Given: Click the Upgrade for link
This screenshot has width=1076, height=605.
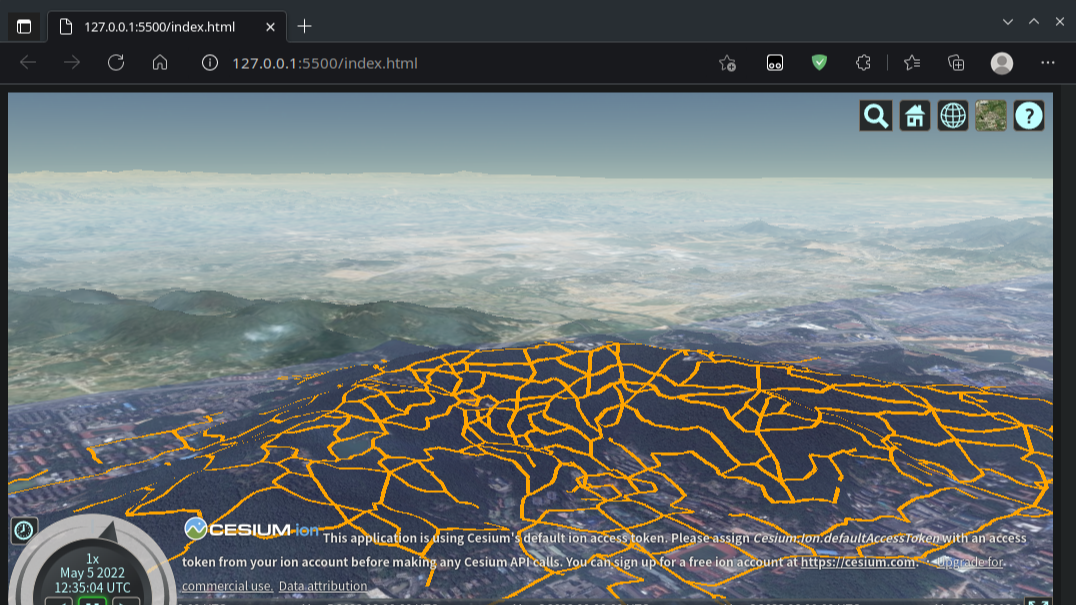Looking at the screenshot, I should [x=970, y=562].
